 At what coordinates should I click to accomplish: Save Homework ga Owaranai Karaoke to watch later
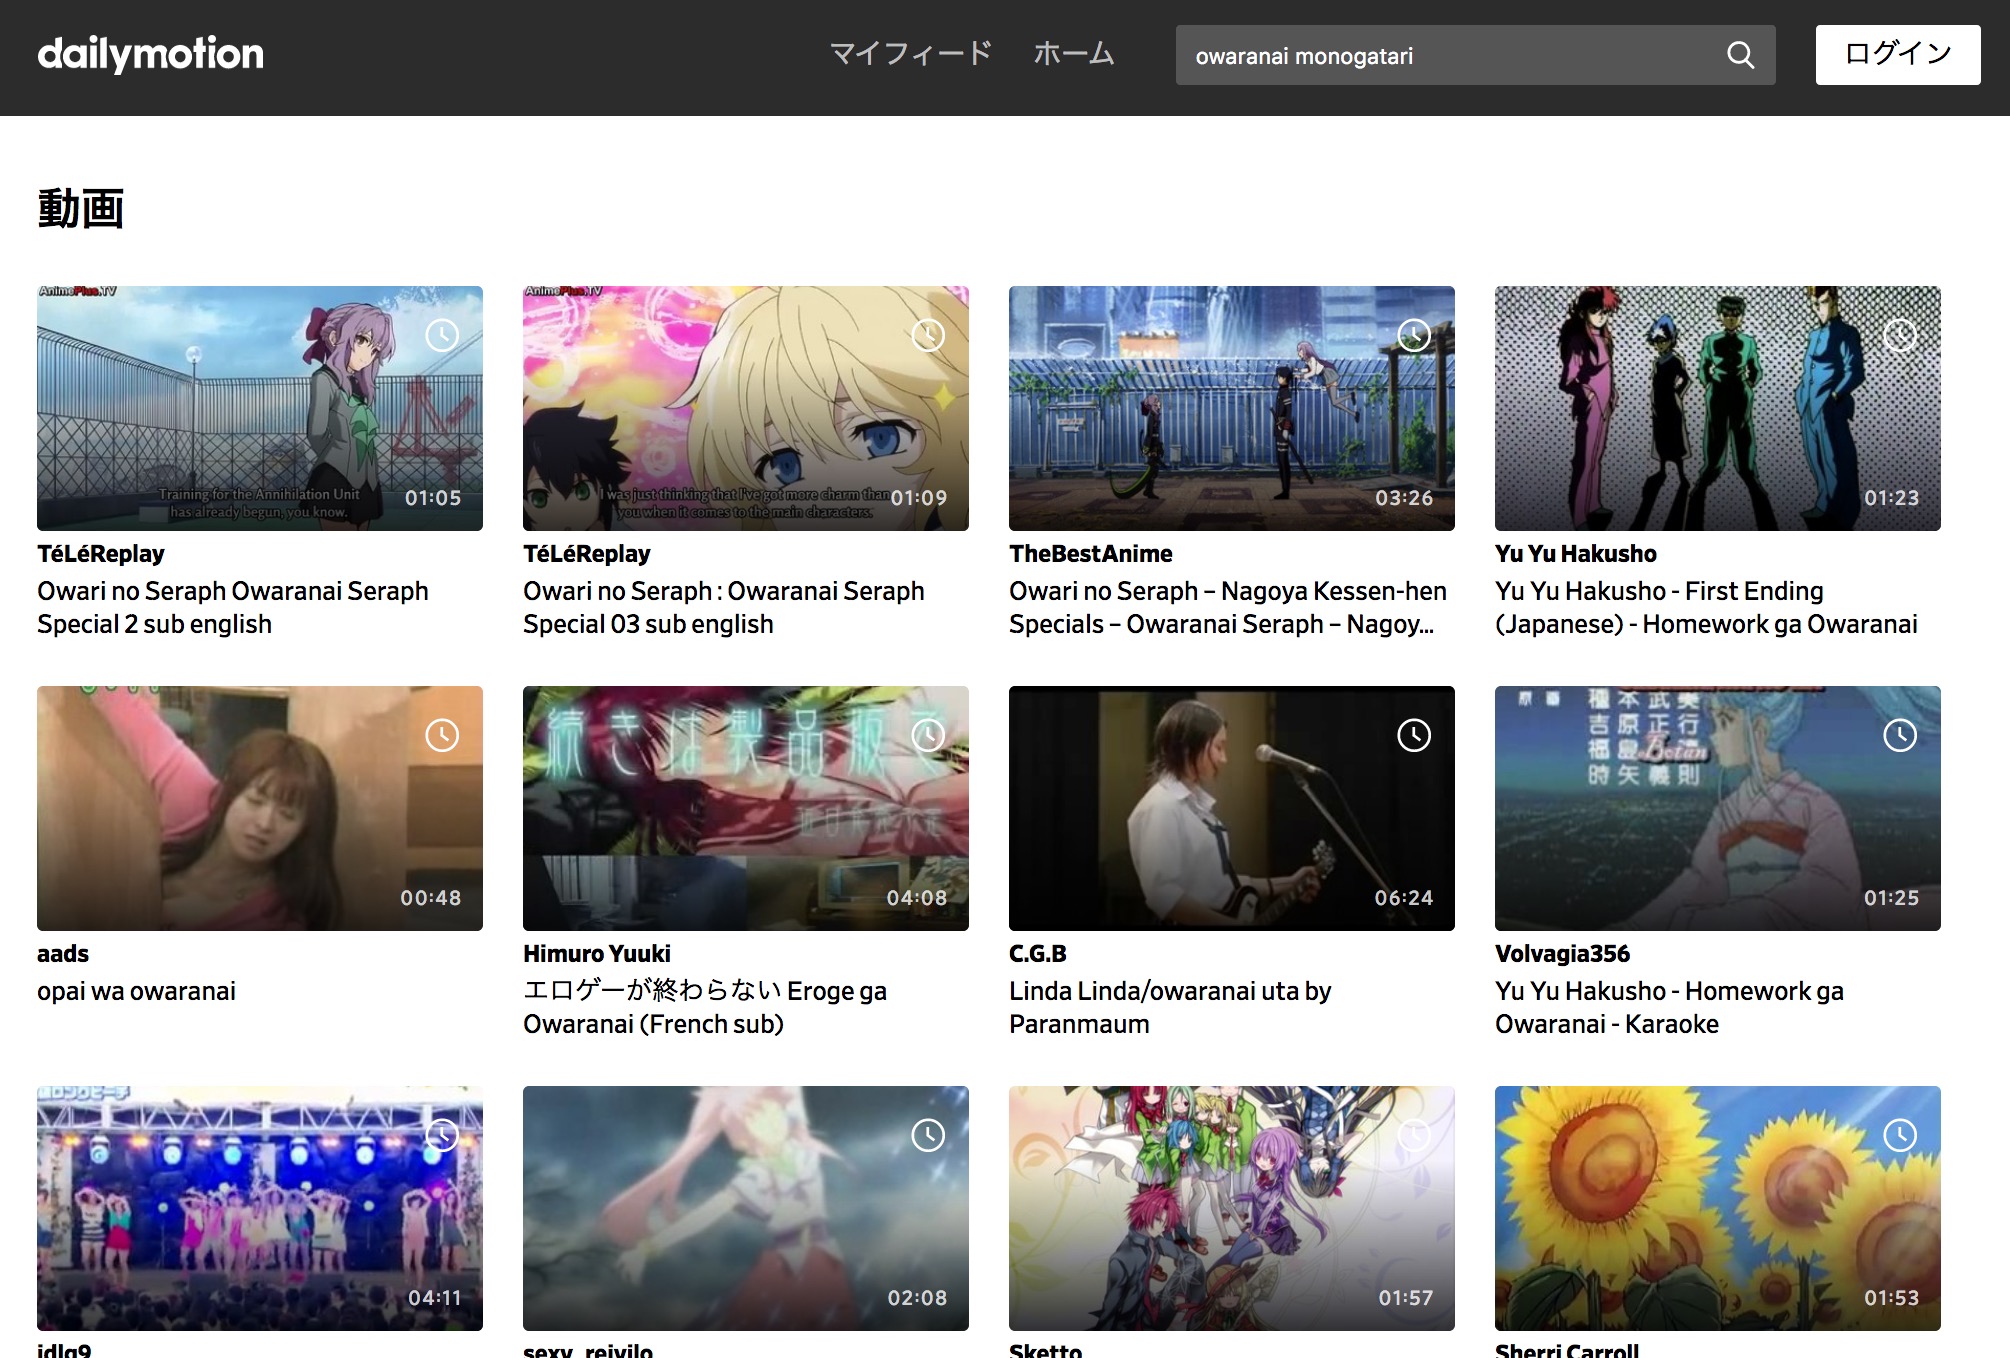point(1900,735)
